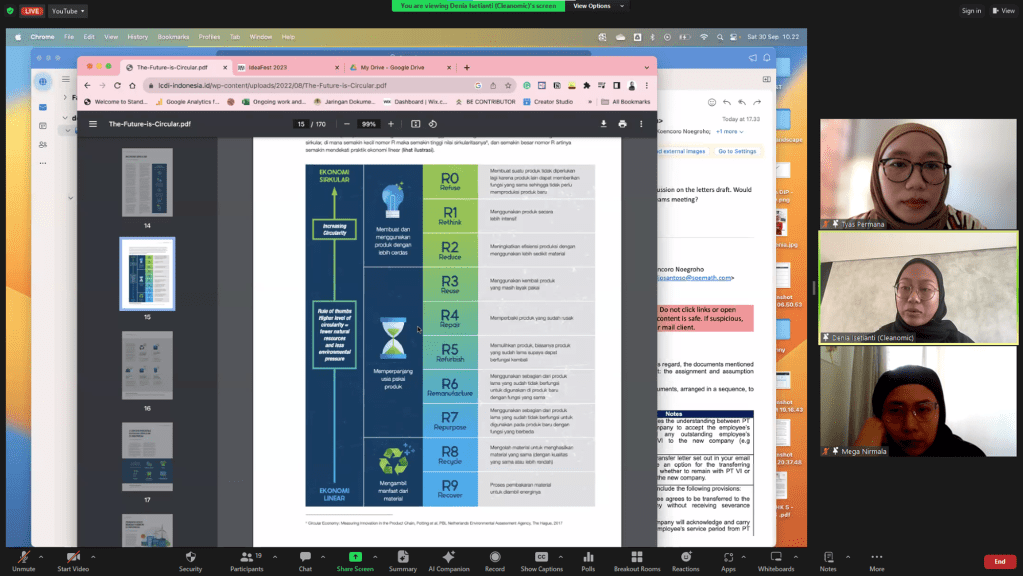The width and height of the screenshot is (1023, 576).
Task: Open the YouTube live stream dropdown
Action: point(68,11)
